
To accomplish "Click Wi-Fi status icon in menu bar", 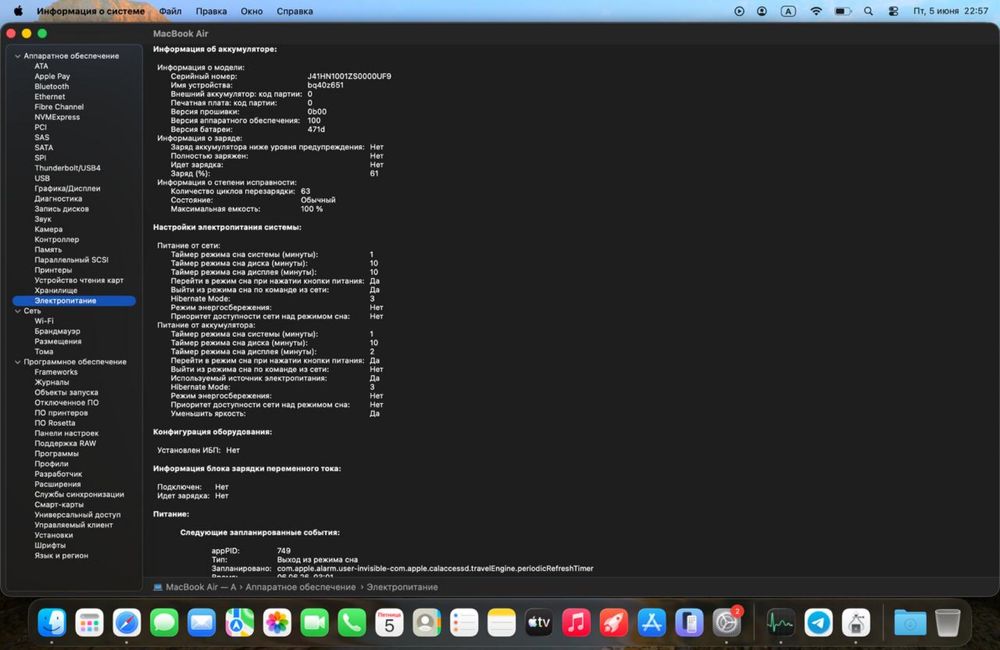I will [x=816, y=11].
